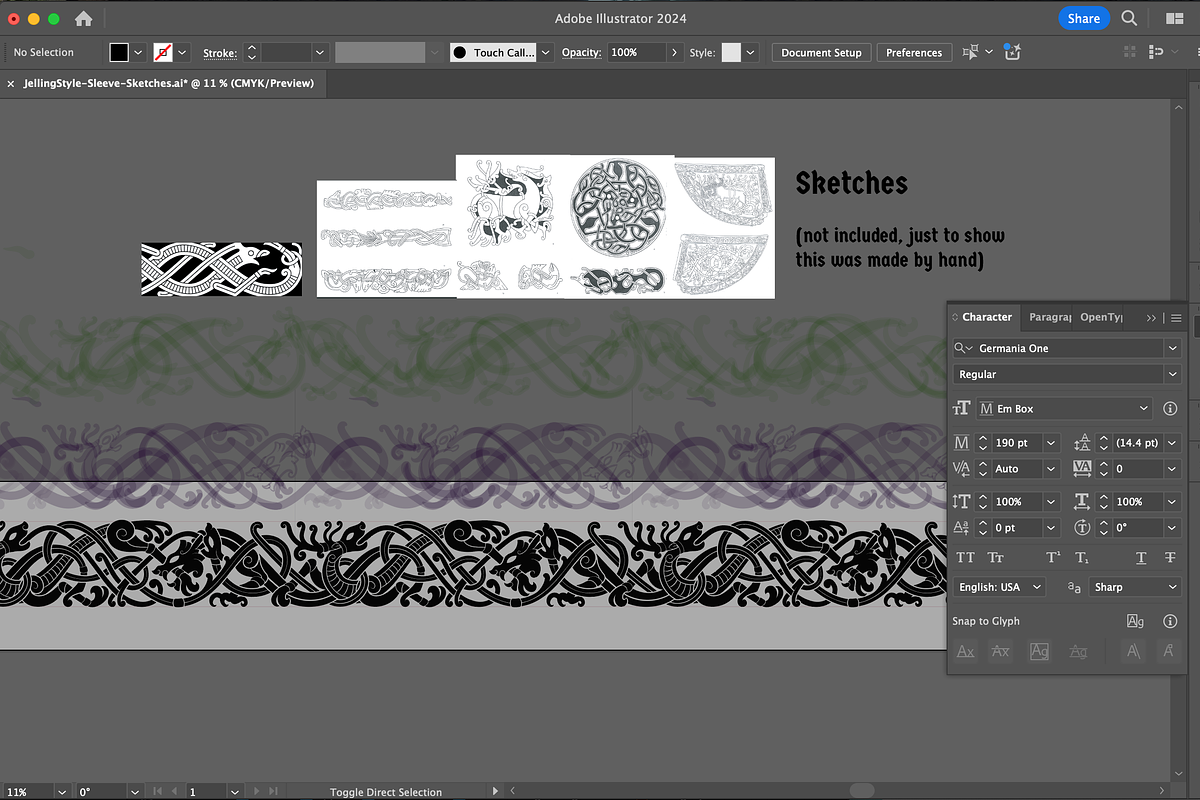Click the underlined Stroke label
This screenshot has height=800, width=1200.
220,53
